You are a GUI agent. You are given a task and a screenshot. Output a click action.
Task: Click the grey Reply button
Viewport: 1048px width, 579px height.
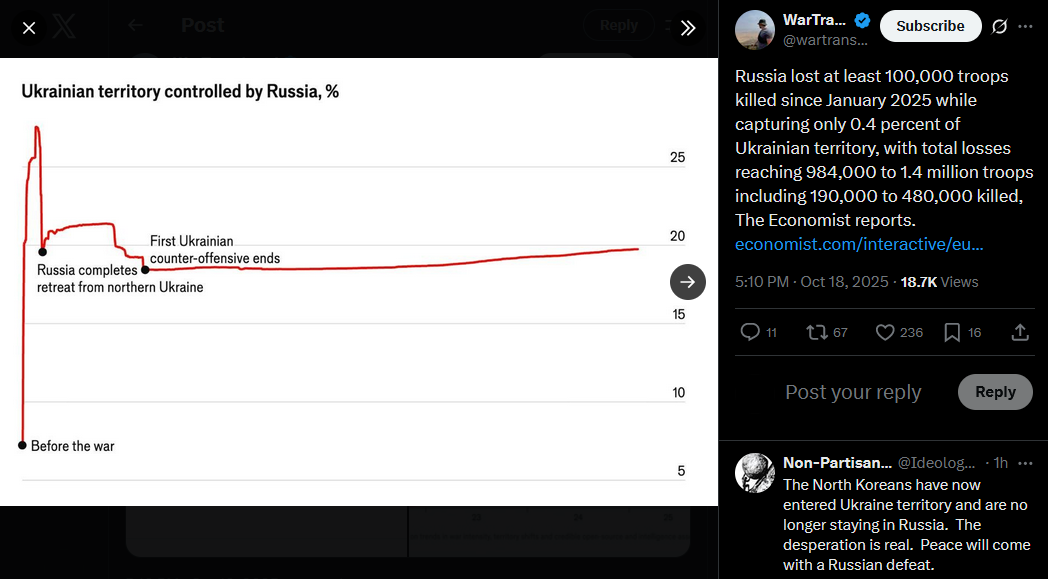[x=995, y=392]
